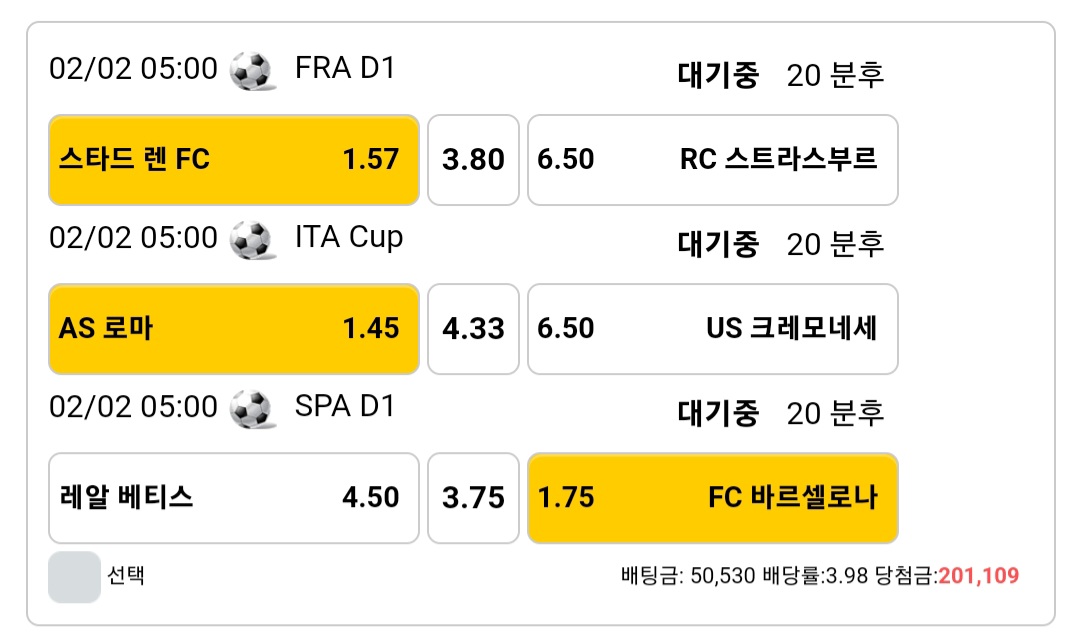Click the soccer ball icon next to SPA D1
Image resolution: width=1080 pixels, height=640 pixels.
click(252, 409)
